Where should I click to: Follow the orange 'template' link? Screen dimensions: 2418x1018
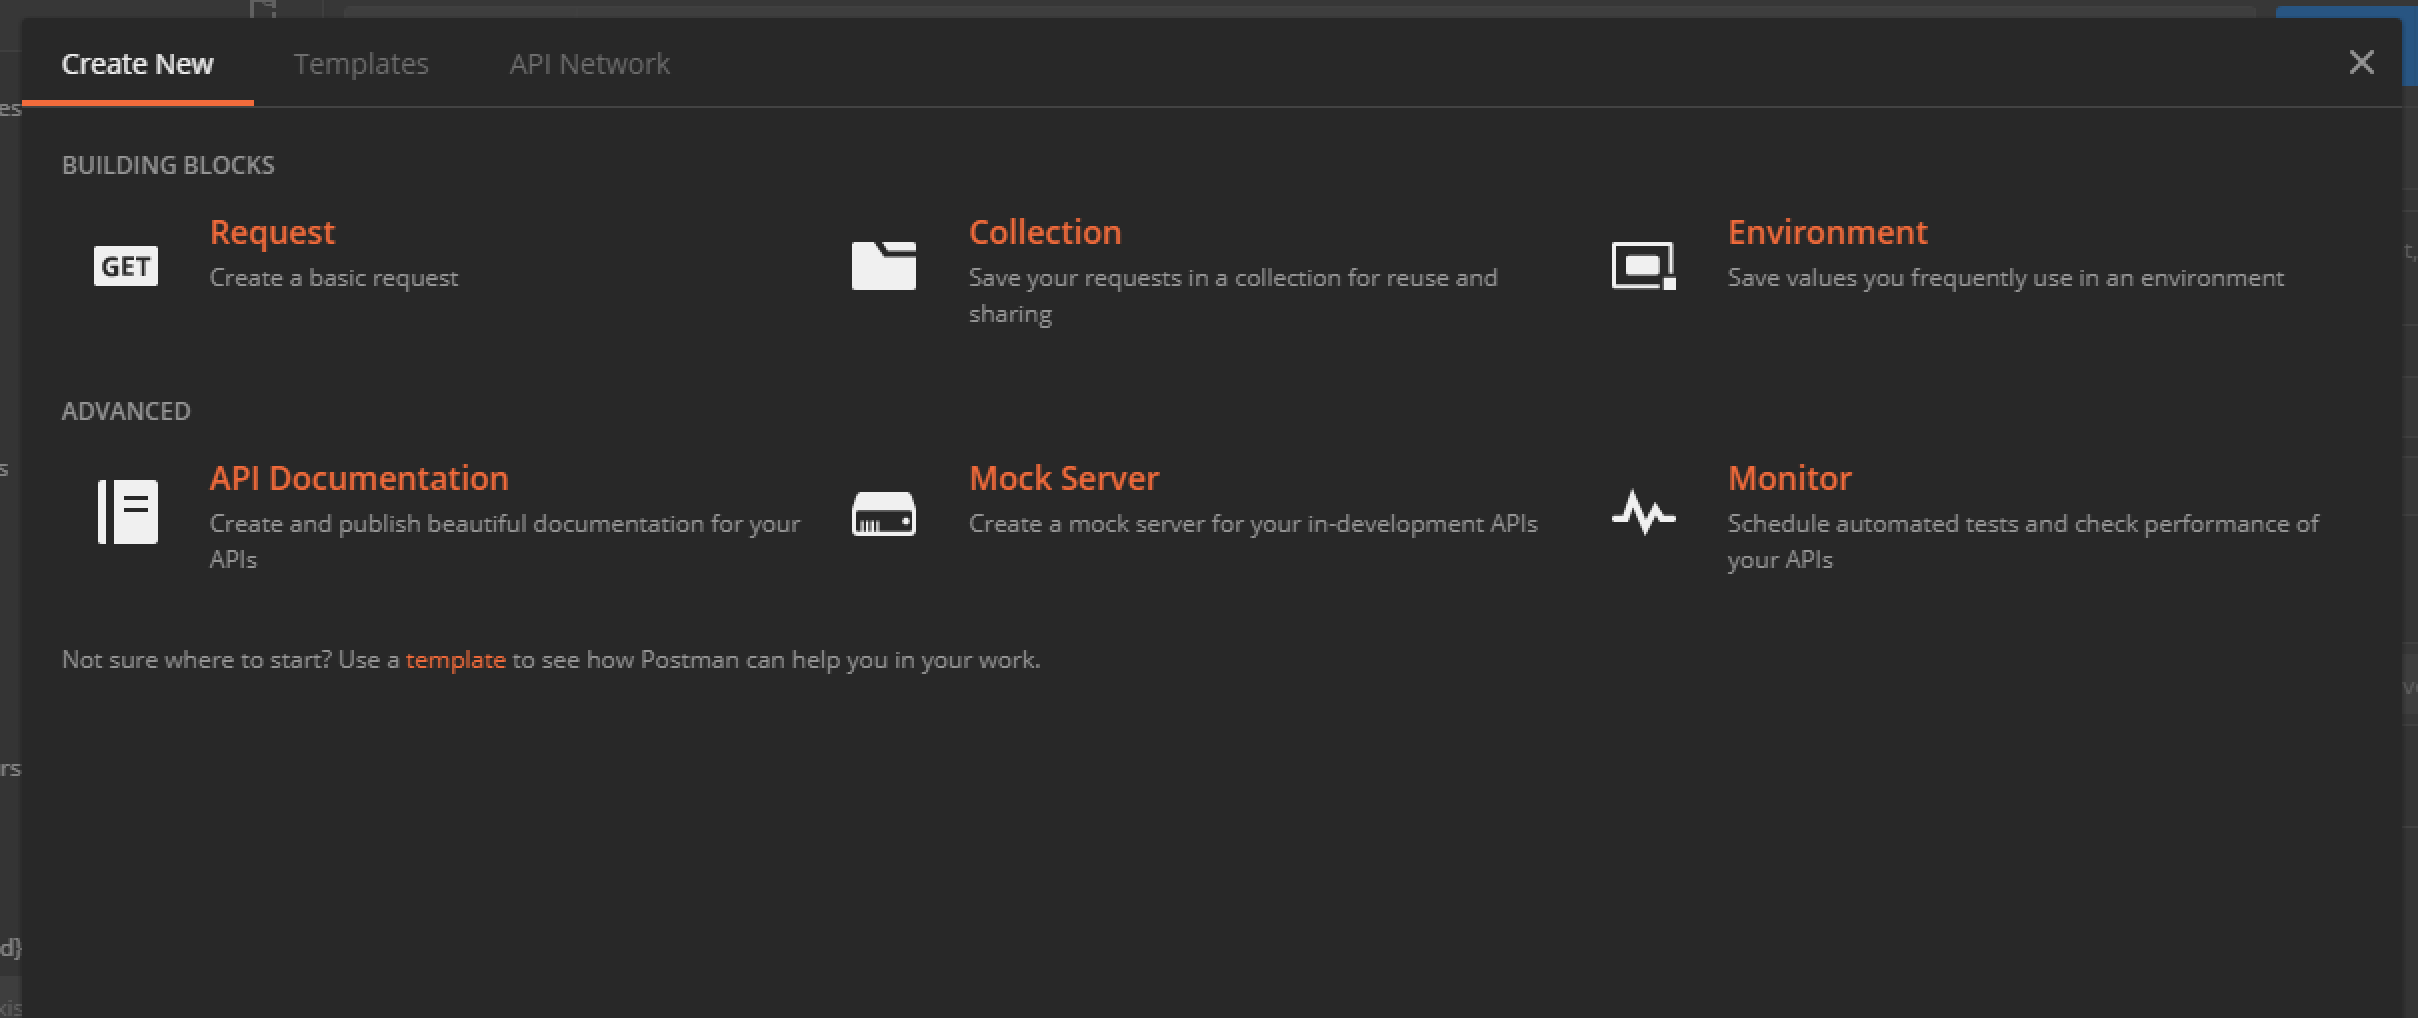tap(455, 660)
